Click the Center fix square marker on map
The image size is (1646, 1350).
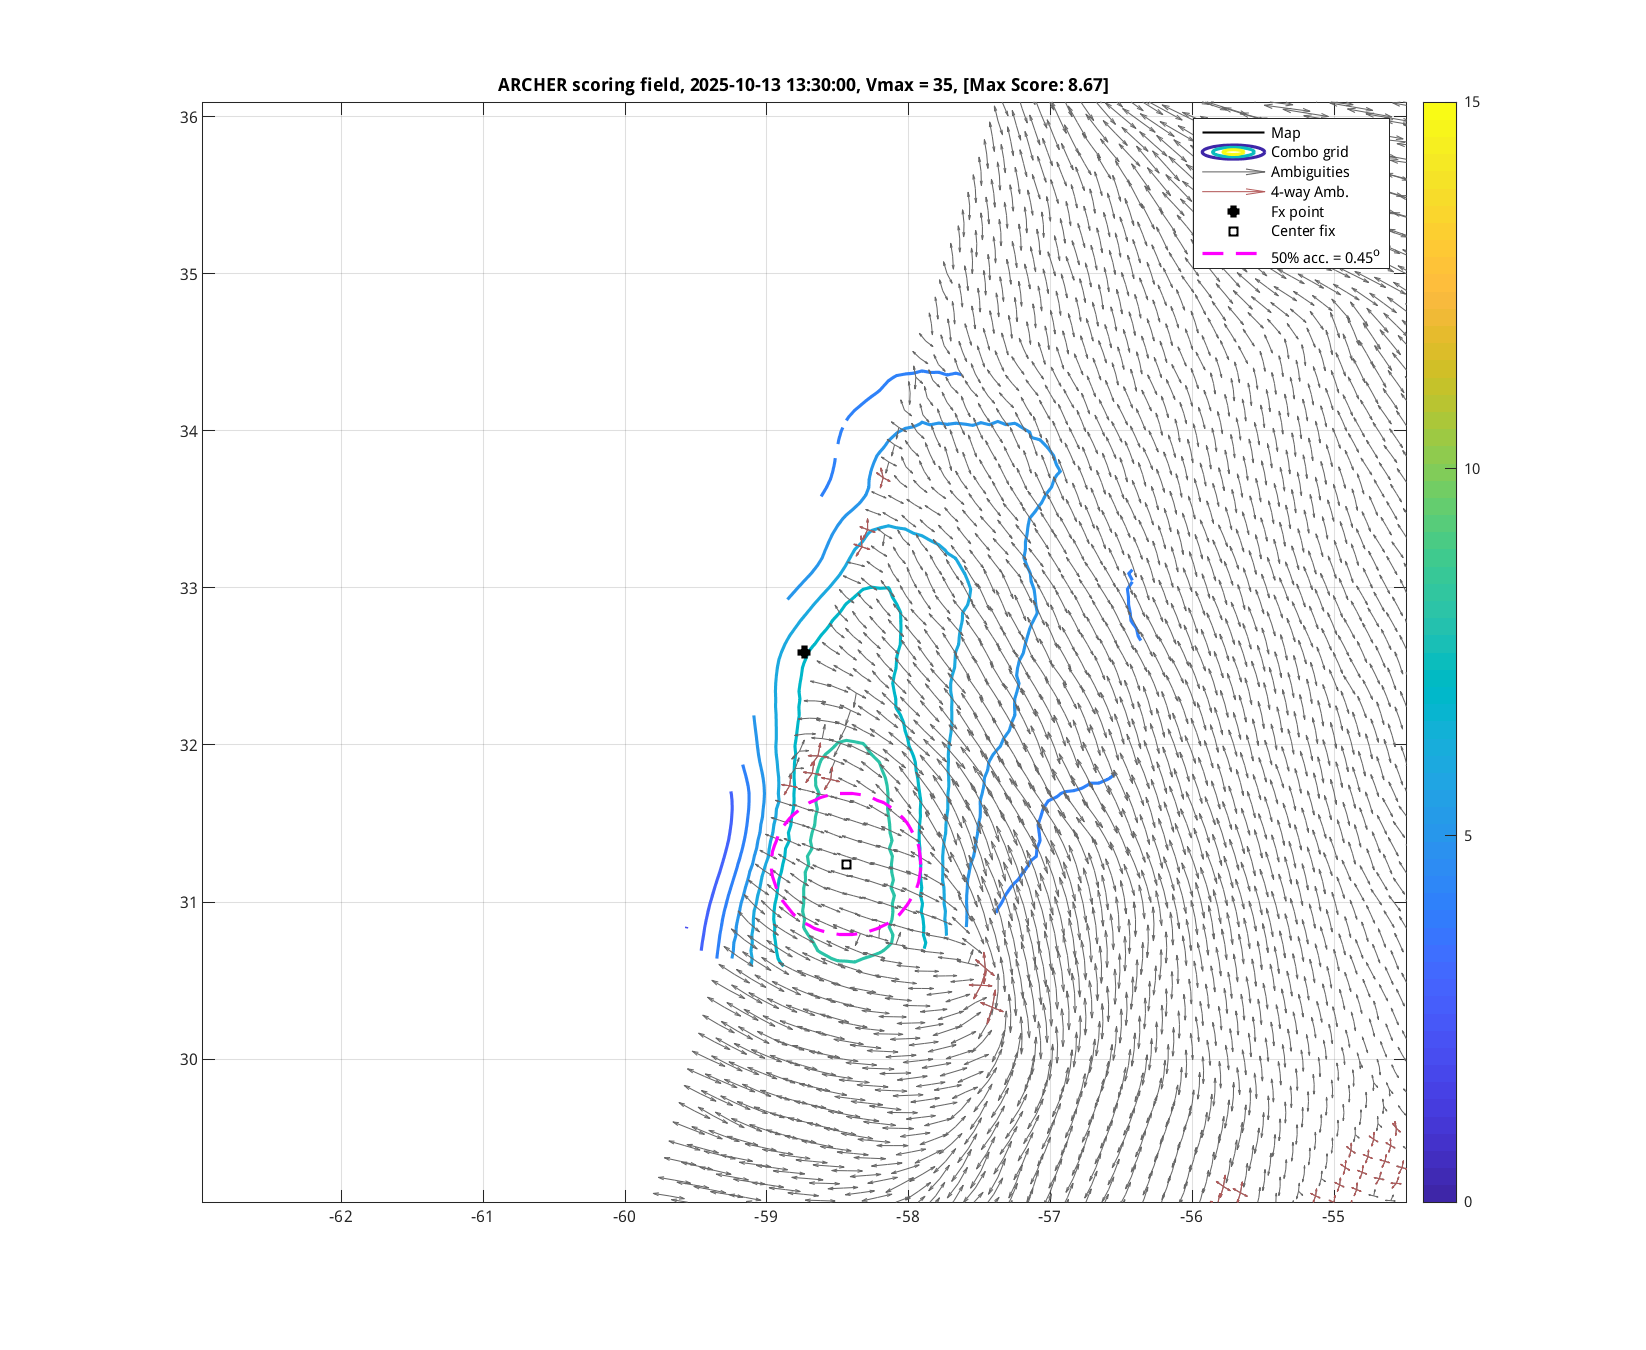[x=846, y=864]
